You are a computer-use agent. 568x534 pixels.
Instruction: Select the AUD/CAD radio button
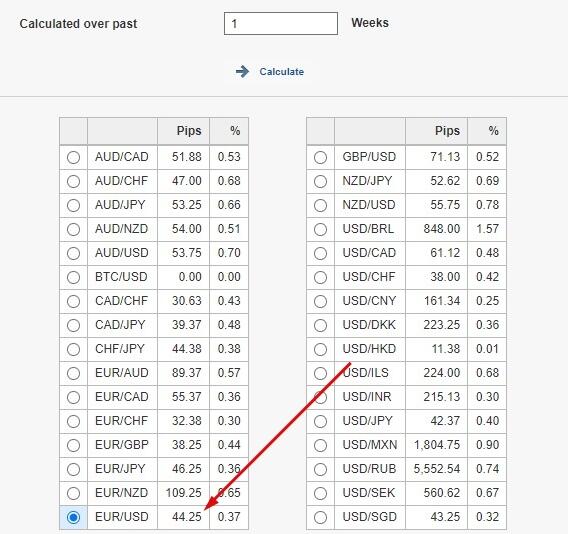74,158
